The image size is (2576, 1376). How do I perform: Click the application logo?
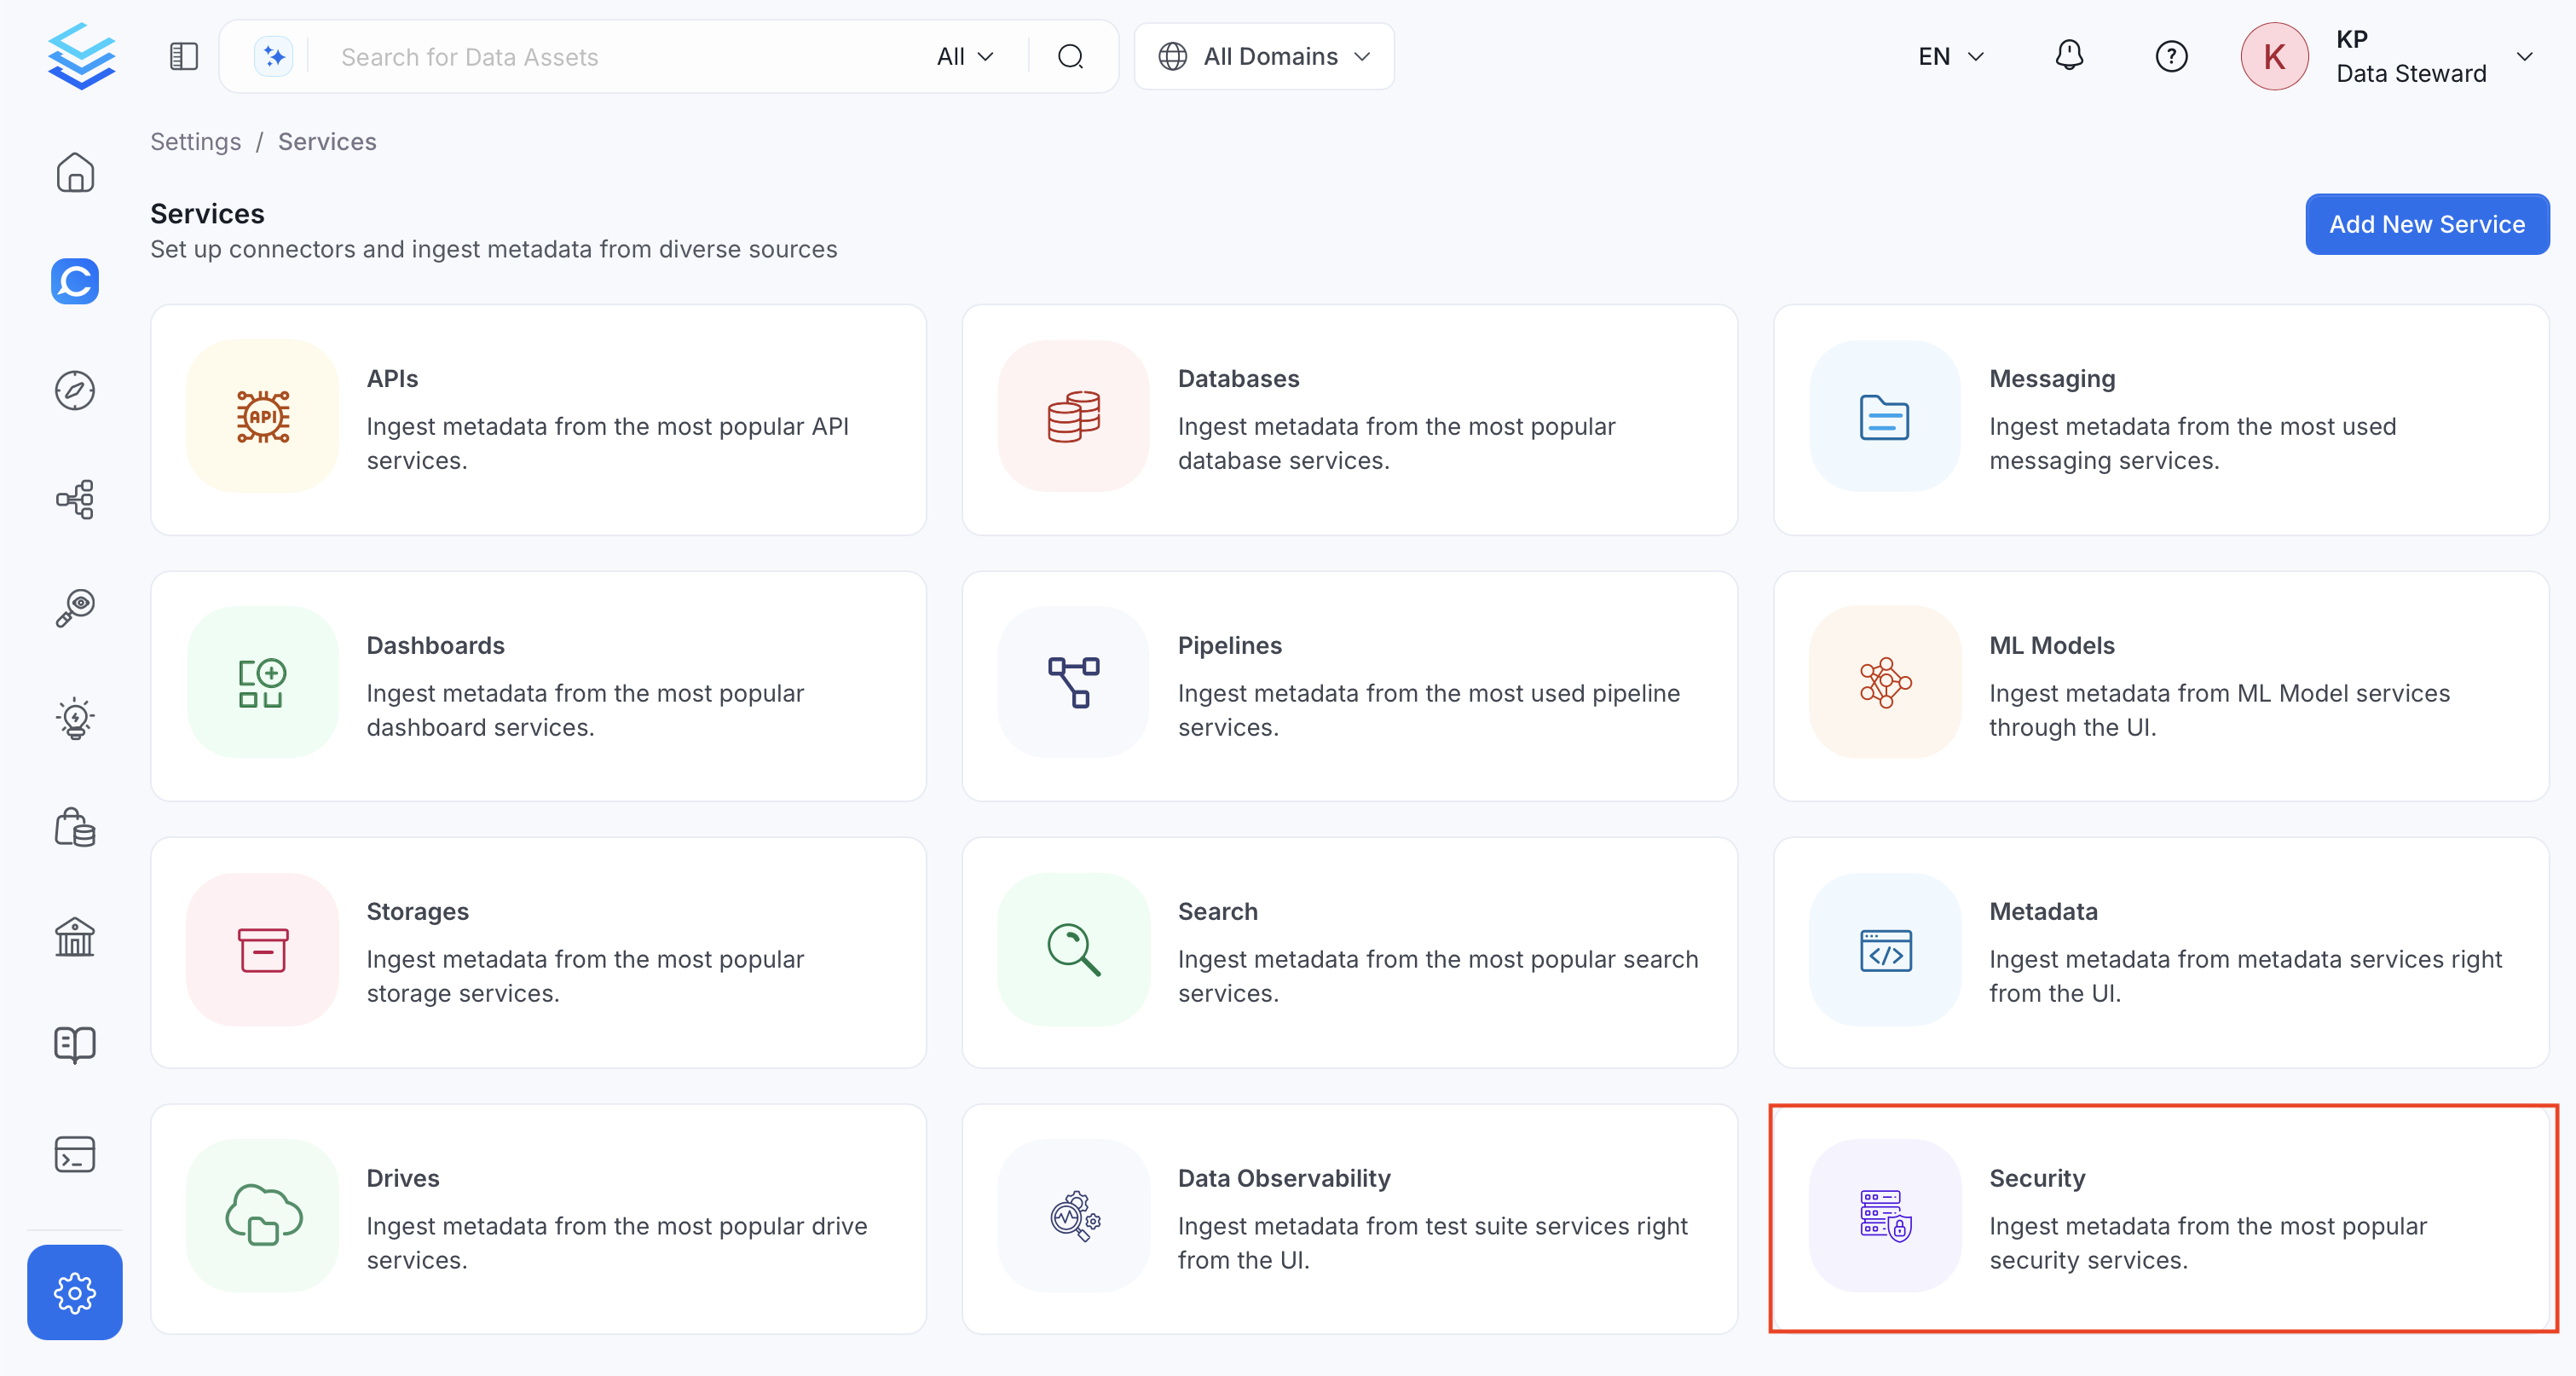(81, 56)
